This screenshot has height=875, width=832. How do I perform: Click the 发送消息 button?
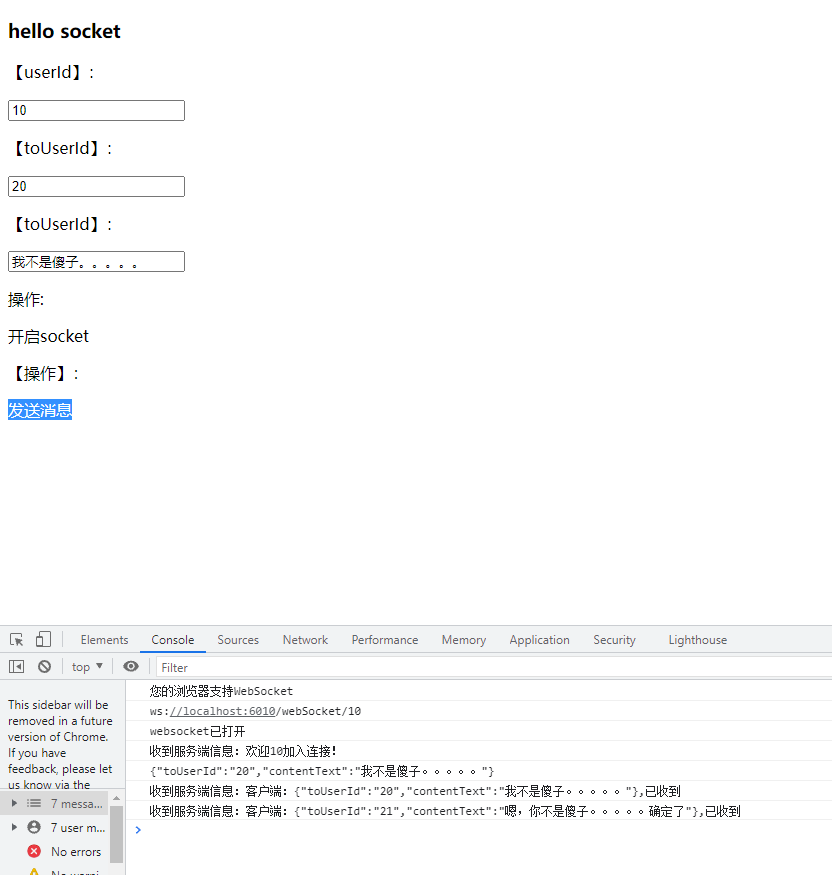pyautogui.click(x=39, y=410)
